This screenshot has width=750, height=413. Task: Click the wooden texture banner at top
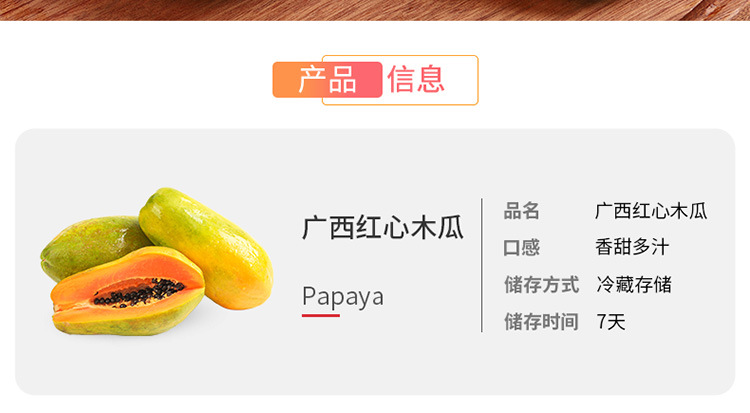[x=375, y=10]
